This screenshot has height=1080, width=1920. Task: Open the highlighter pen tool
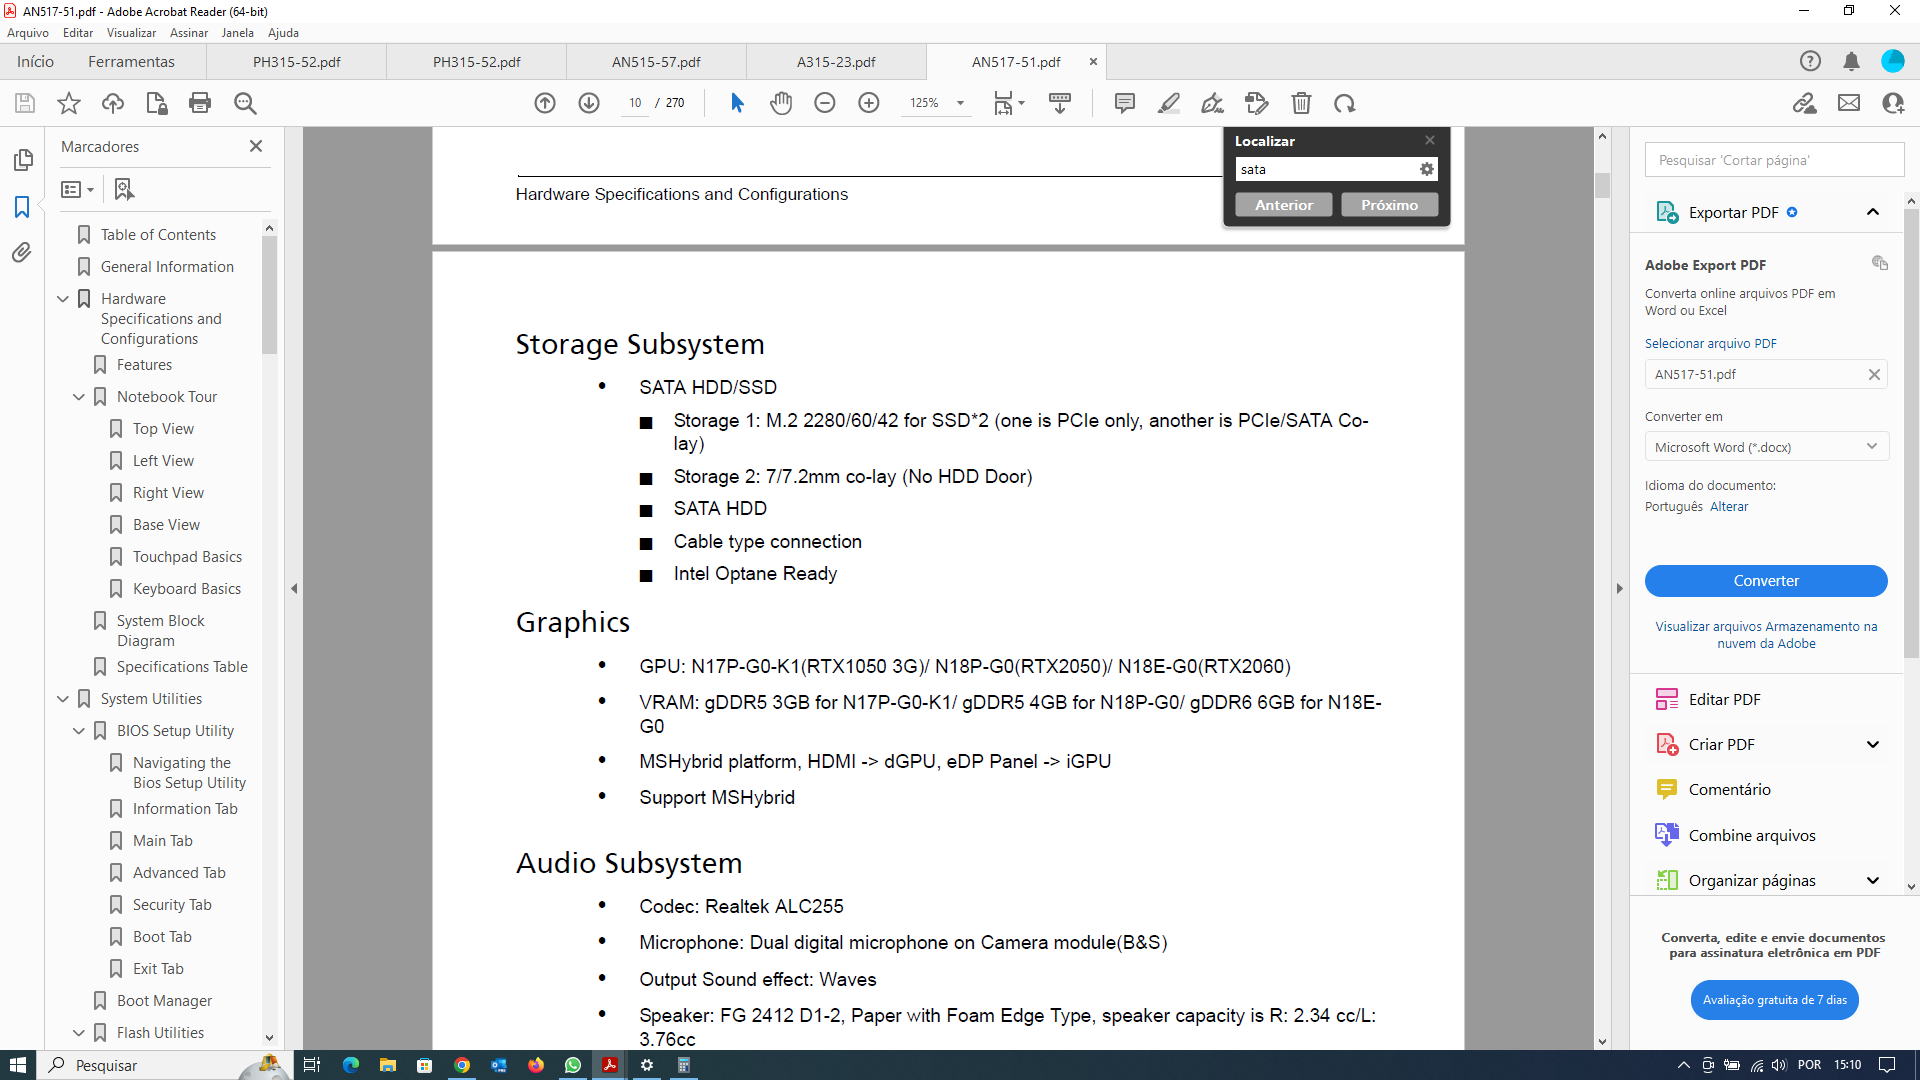coord(1168,103)
